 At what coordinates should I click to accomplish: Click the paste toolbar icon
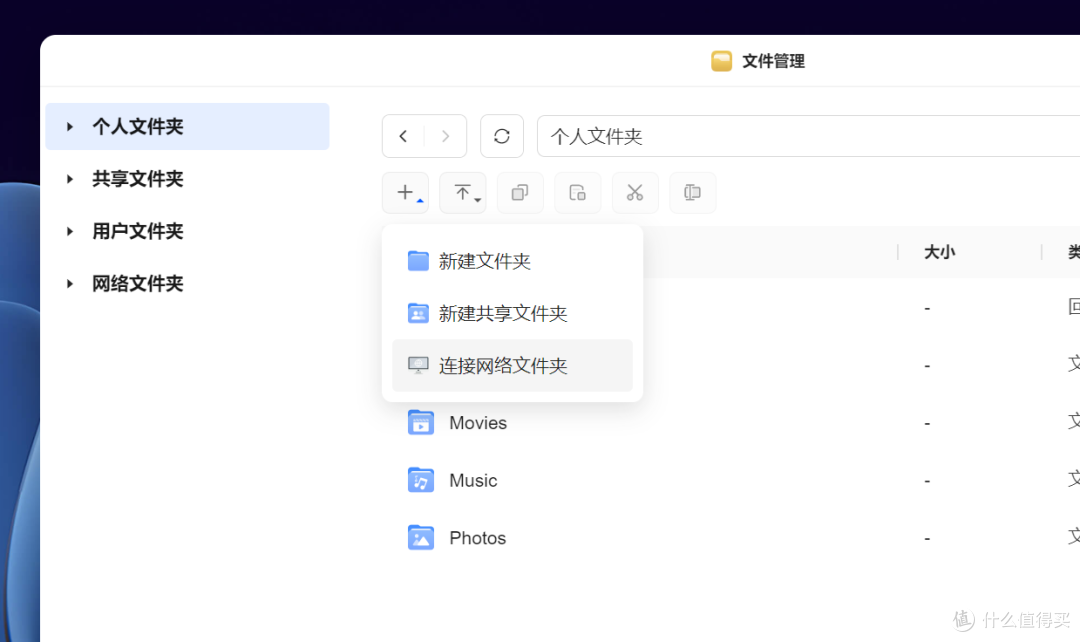(577, 193)
